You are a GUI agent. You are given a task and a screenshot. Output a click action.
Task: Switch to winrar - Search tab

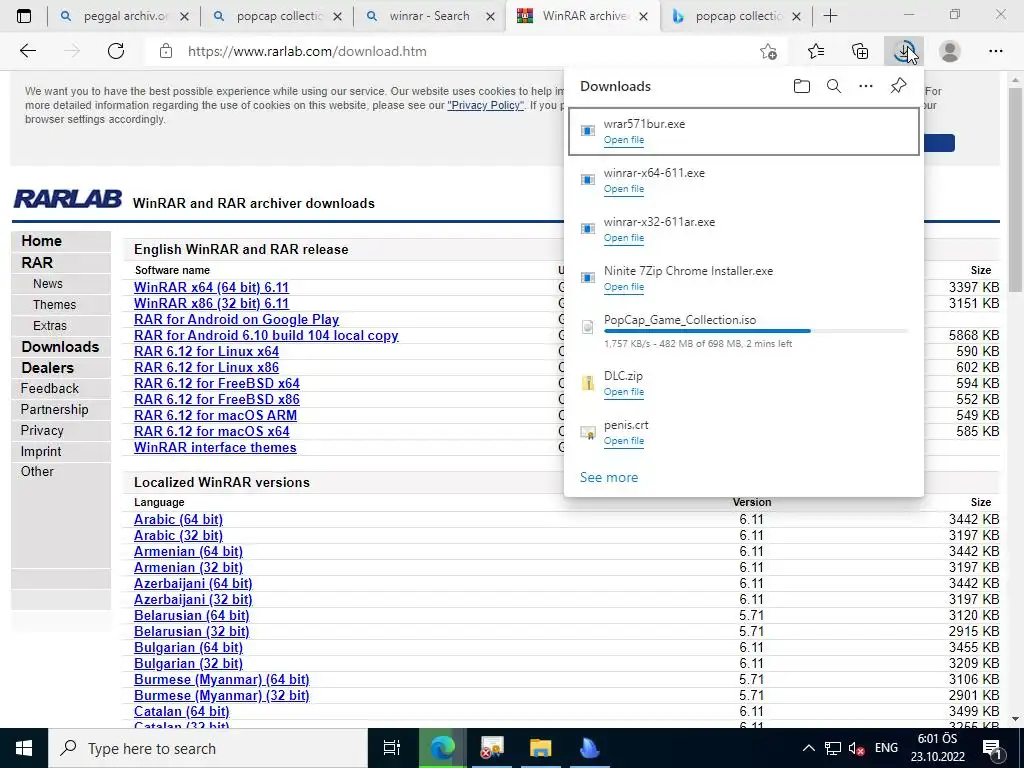point(430,16)
